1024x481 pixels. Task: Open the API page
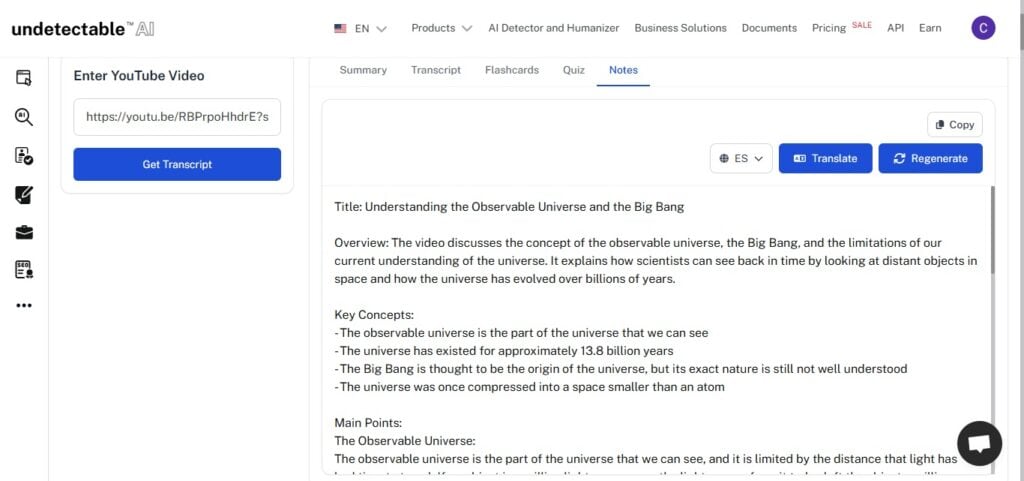point(895,28)
